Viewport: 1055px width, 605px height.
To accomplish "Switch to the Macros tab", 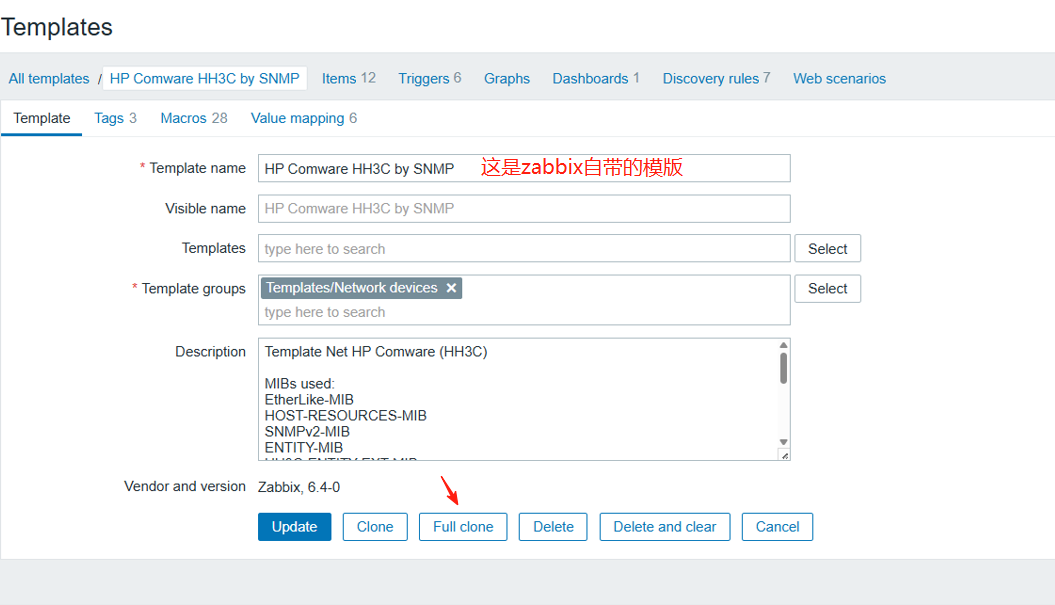I will (x=184, y=118).
